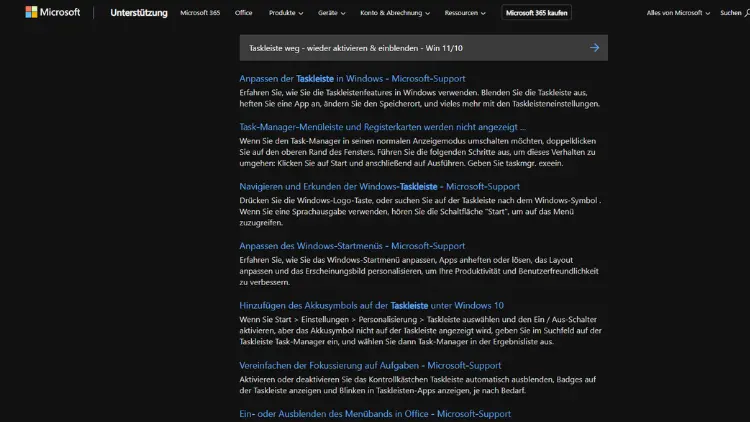
Task: Click text 'Wenn Sie Start > Einstellungen > Personalisierung'
Action: [328, 319]
